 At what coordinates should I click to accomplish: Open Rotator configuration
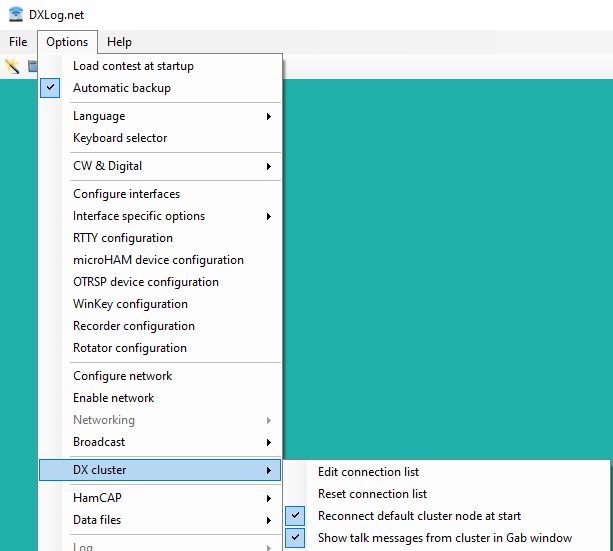tap(160, 348)
